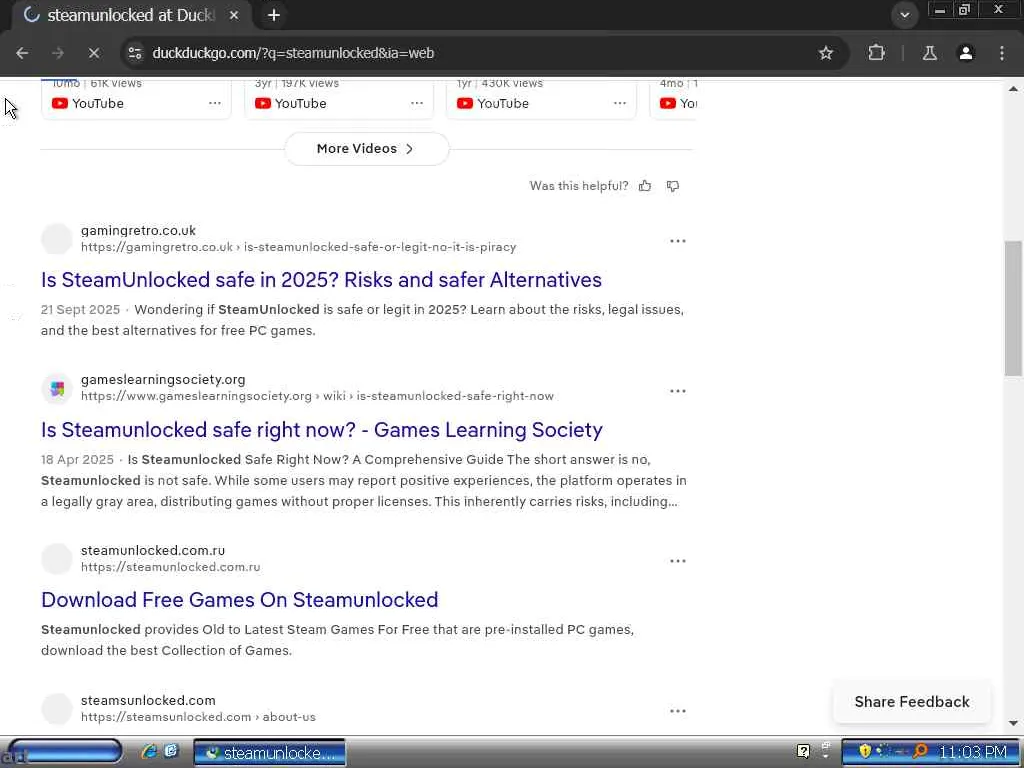This screenshot has height=768, width=1024.
Task: Open options for second YouTube video card
Action: [x=417, y=103]
